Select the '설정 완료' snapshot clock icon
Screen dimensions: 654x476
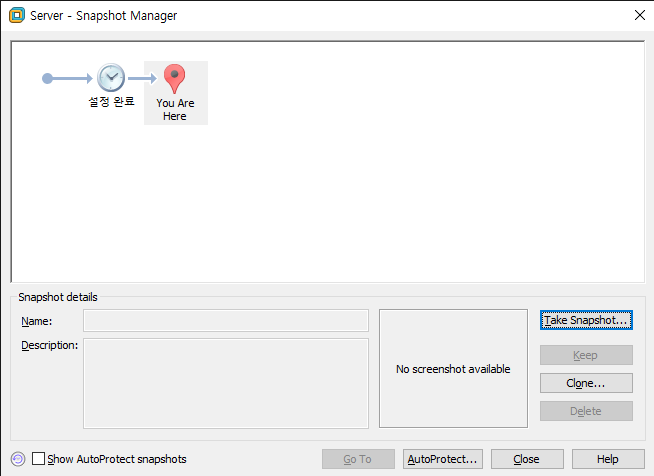click(x=111, y=78)
